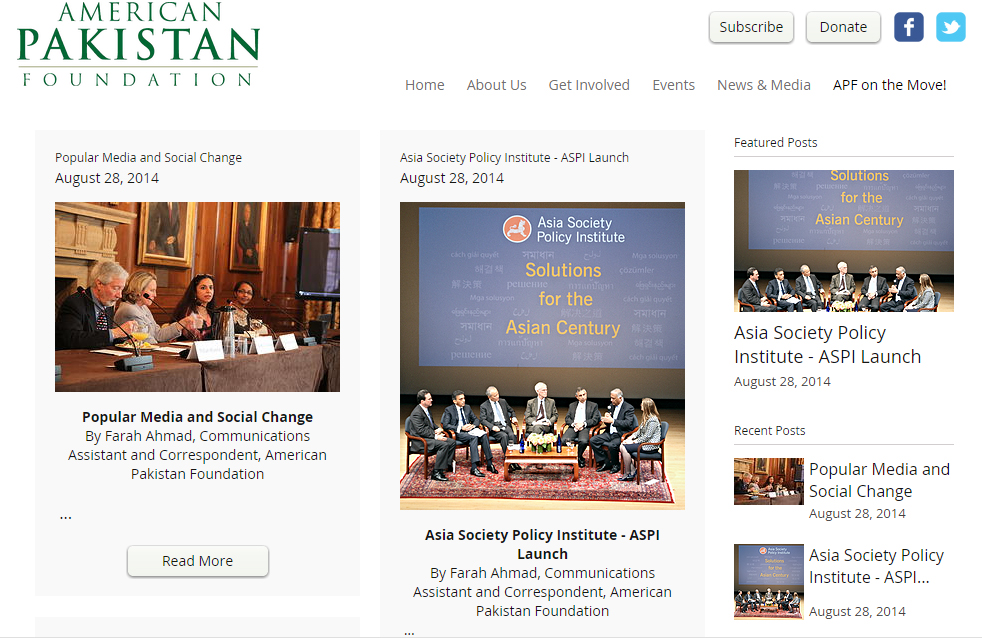Open the Facebook page icon

coord(908,27)
